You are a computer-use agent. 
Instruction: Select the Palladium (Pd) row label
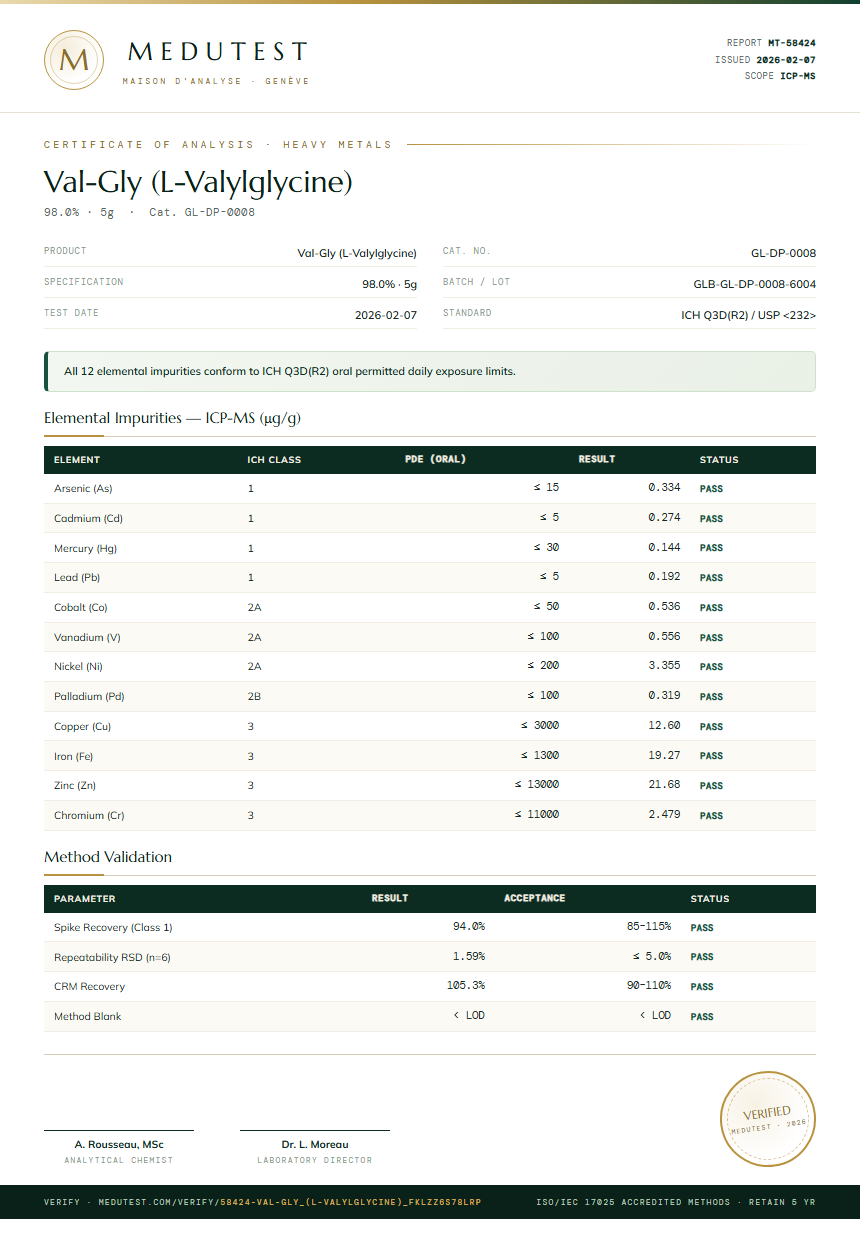[89, 697]
